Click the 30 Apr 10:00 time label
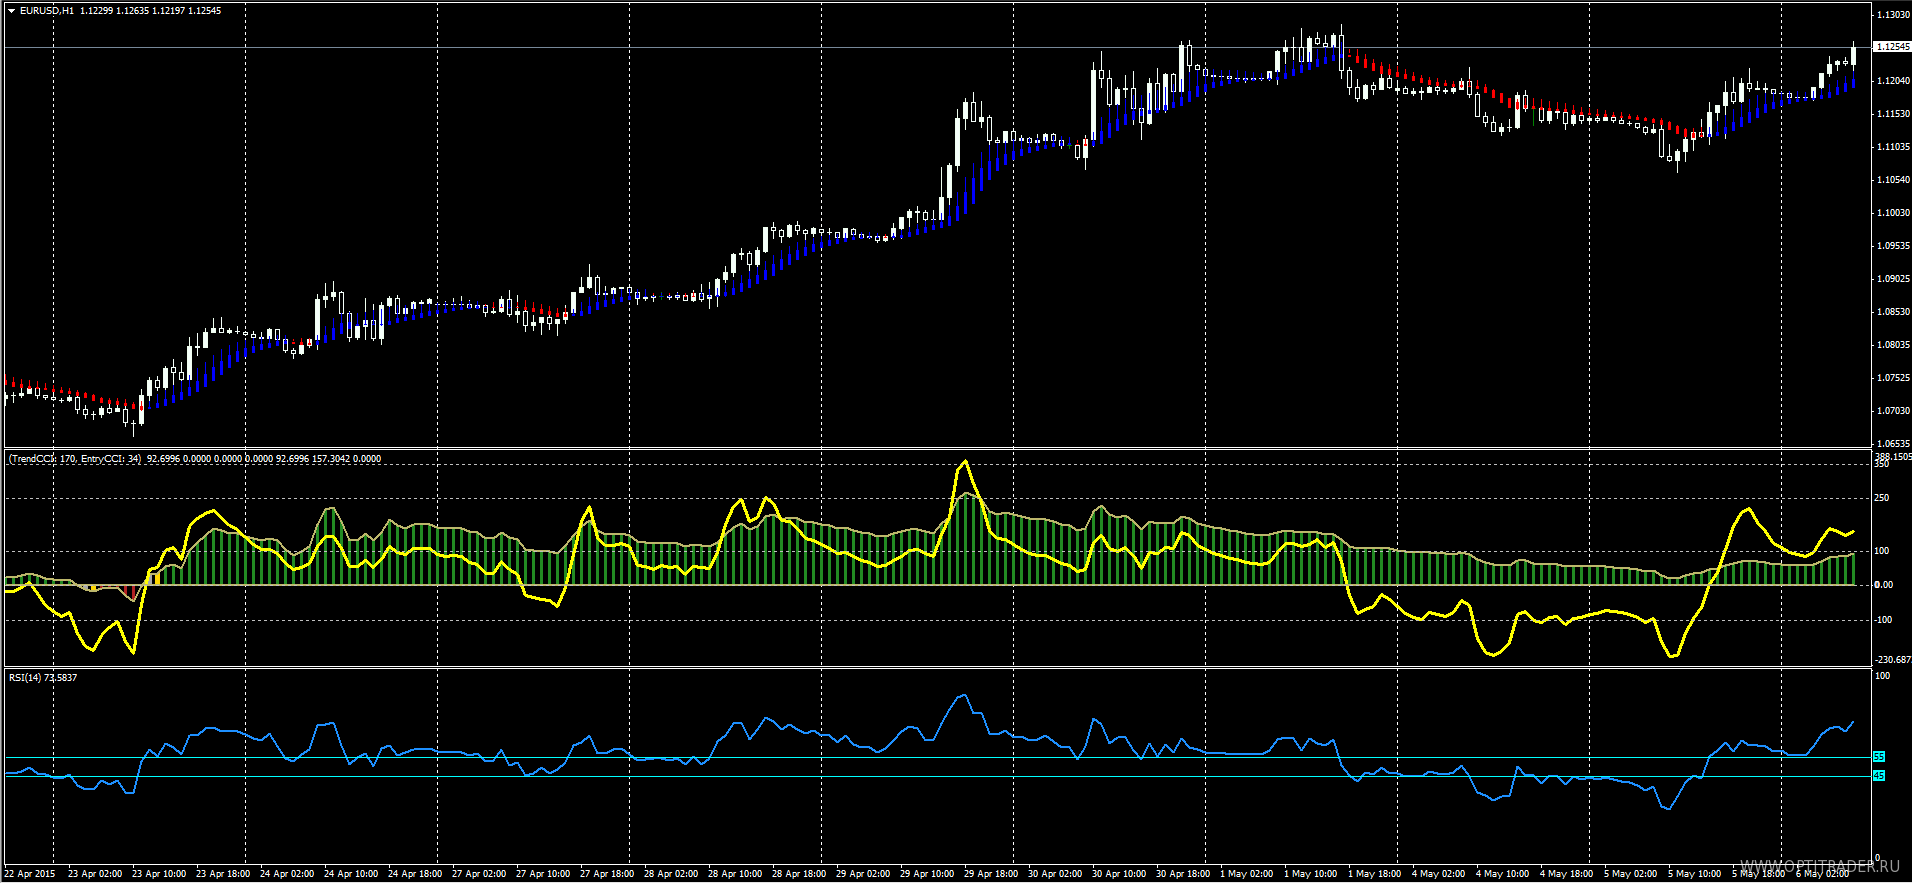The width and height of the screenshot is (1912, 883). [1119, 874]
